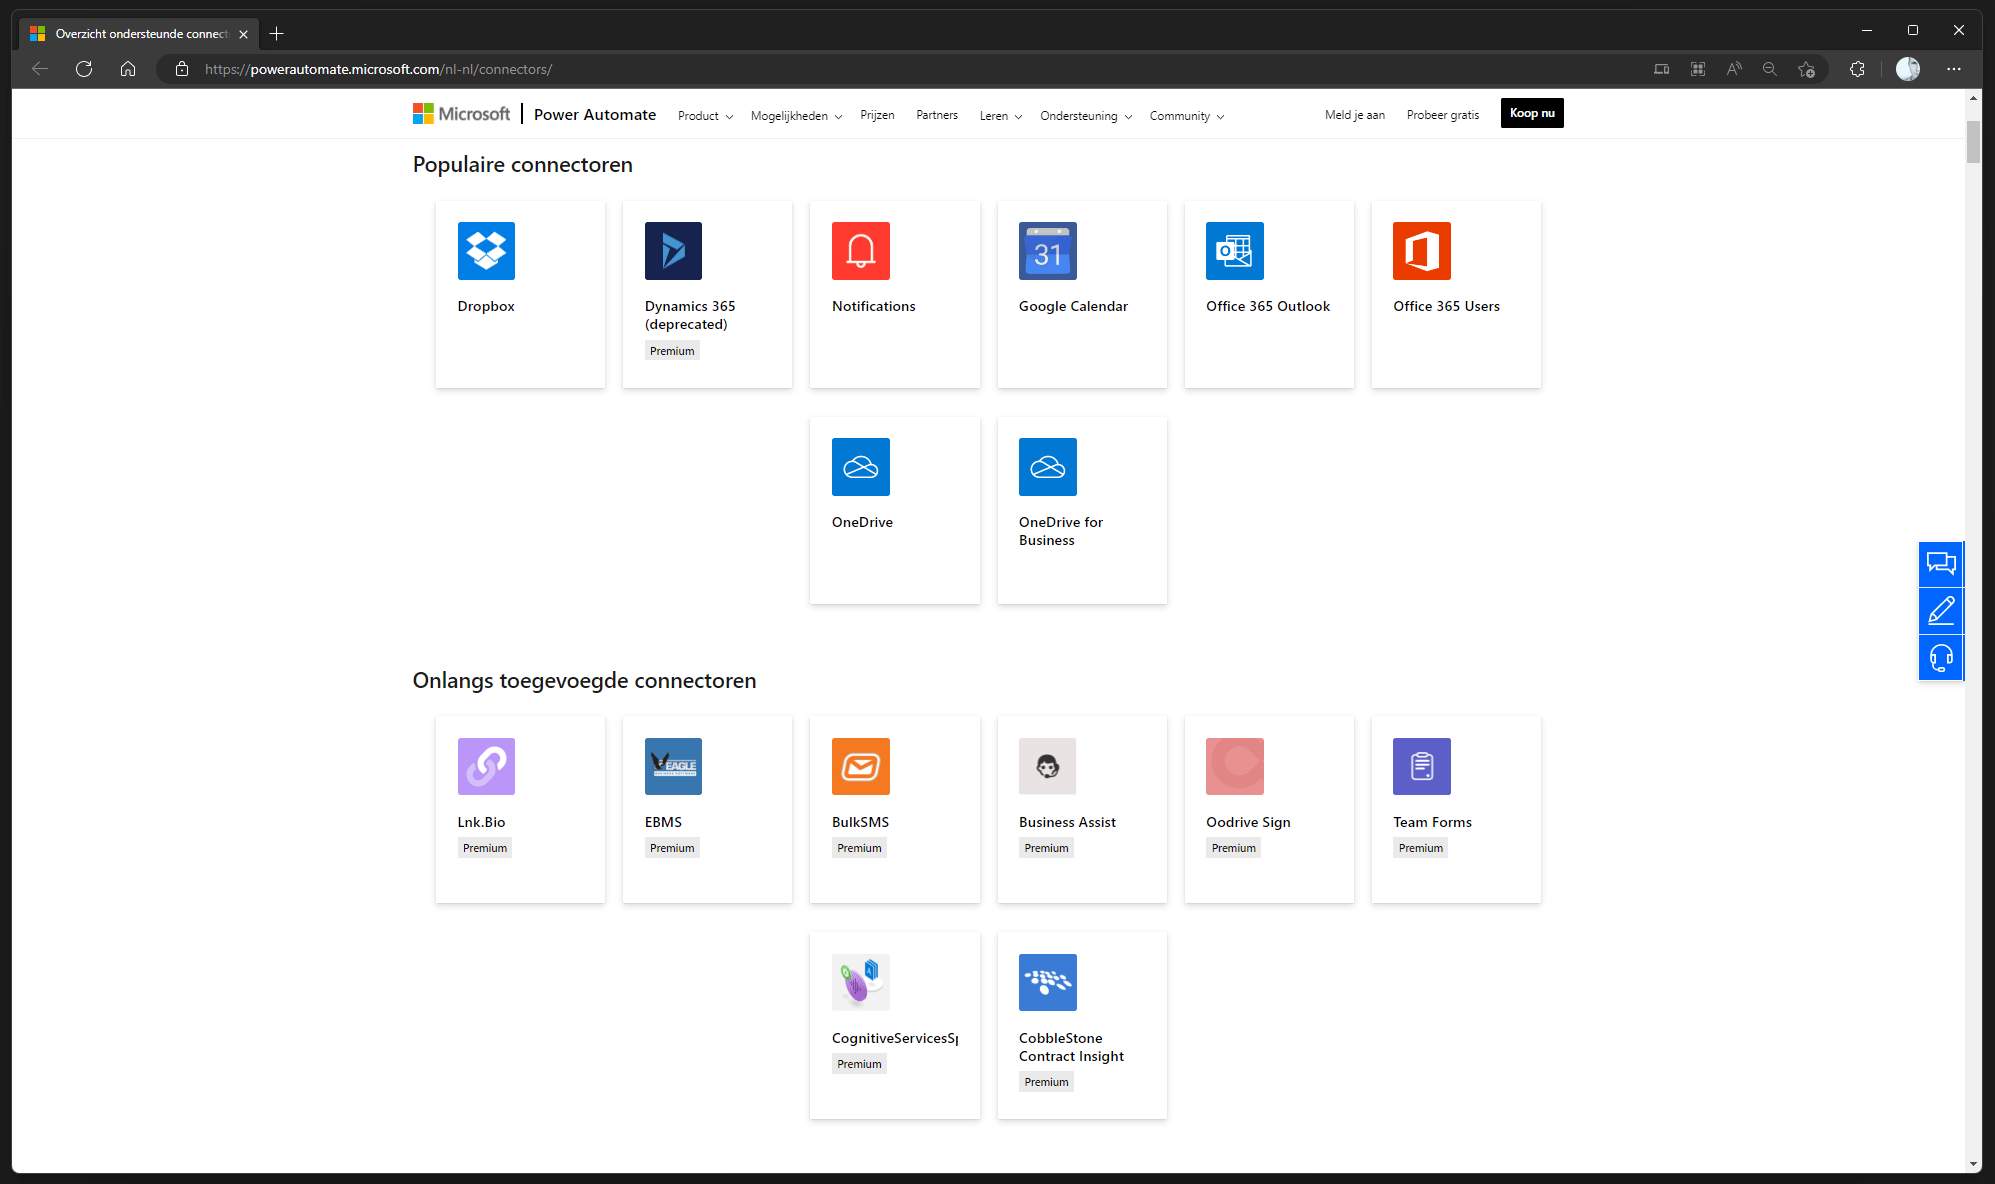
Task: Click the Oodrive Sign connector title
Action: coord(1248,823)
